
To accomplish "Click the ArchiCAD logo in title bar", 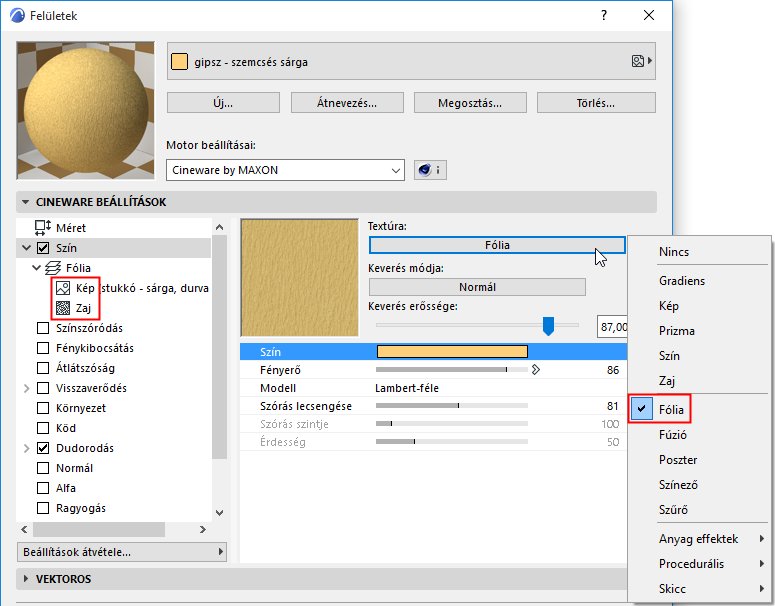I will click(x=17, y=15).
